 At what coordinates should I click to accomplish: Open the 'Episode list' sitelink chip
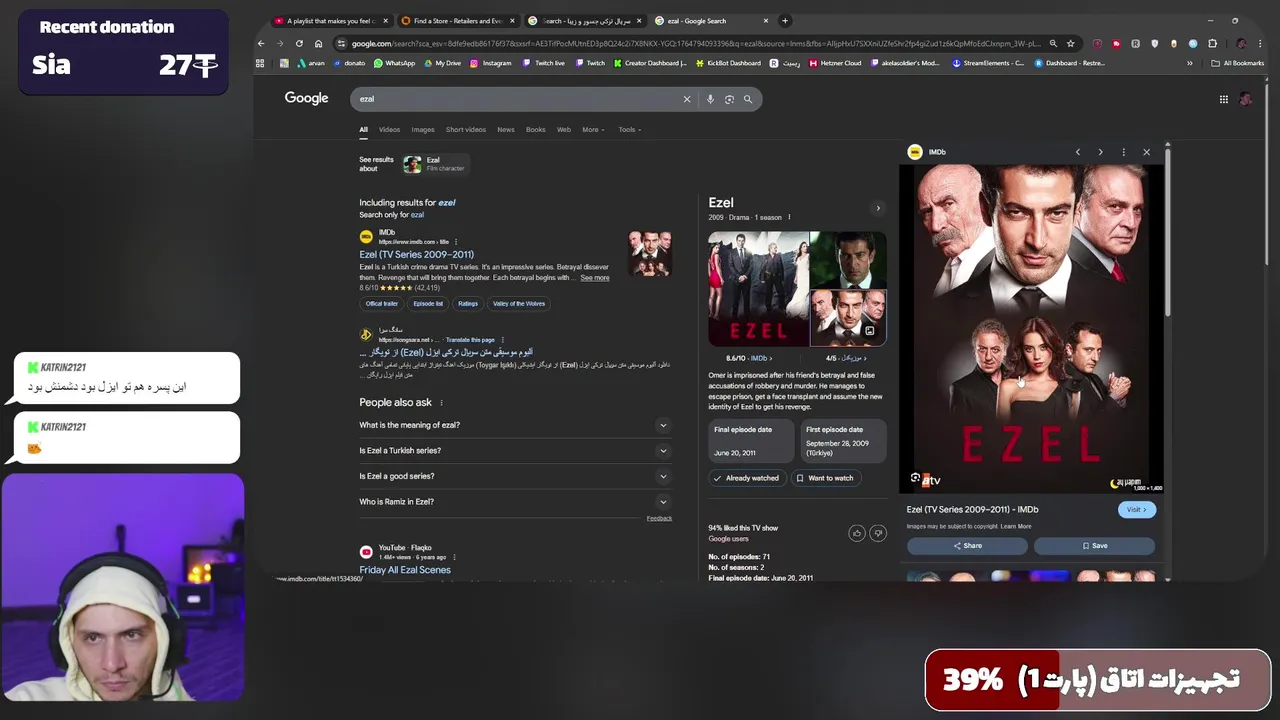(x=428, y=304)
